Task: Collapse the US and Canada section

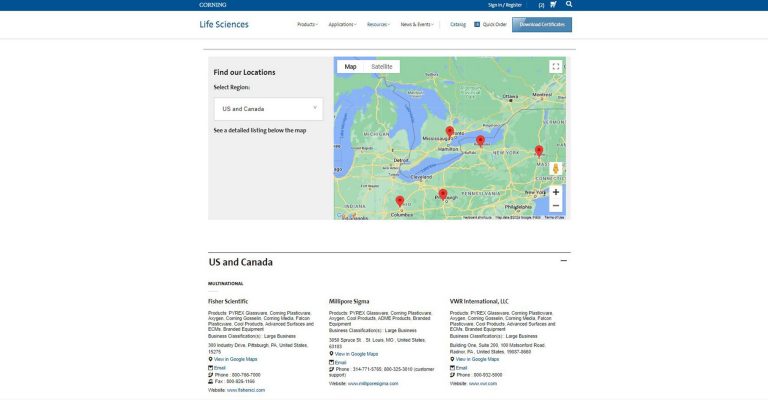Action: click(x=563, y=260)
